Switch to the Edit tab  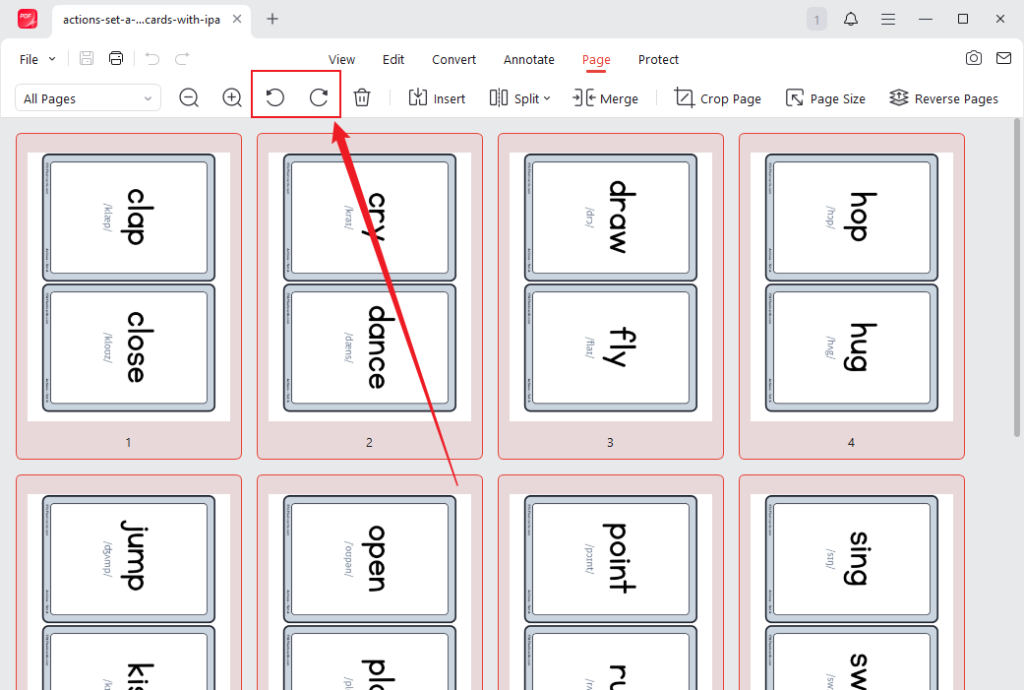pyautogui.click(x=393, y=59)
